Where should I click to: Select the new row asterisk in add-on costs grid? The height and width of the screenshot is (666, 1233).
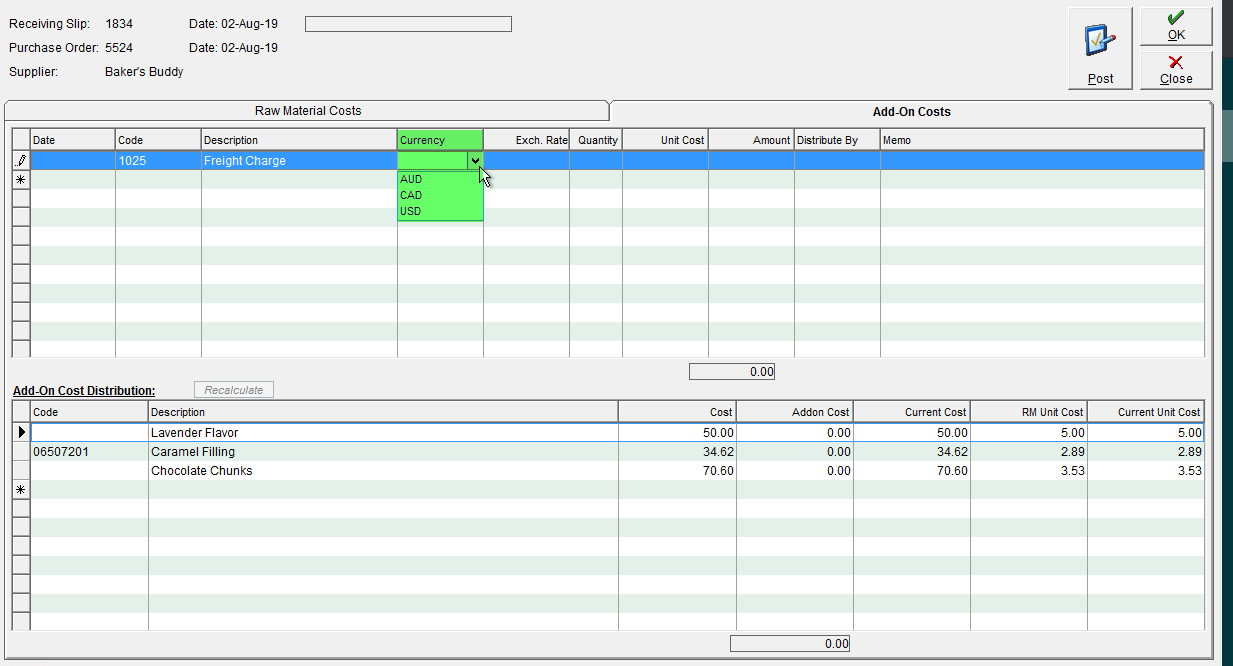[x=21, y=179]
